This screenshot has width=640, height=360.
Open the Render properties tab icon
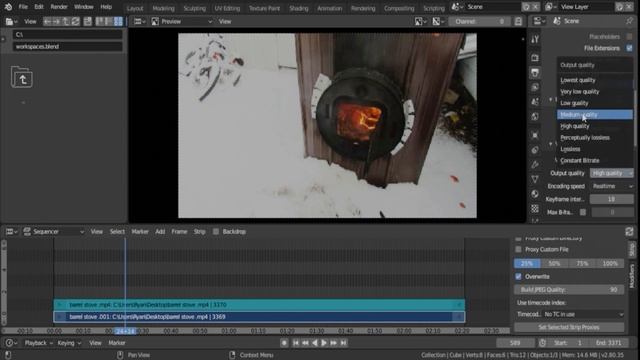pyautogui.click(x=535, y=58)
